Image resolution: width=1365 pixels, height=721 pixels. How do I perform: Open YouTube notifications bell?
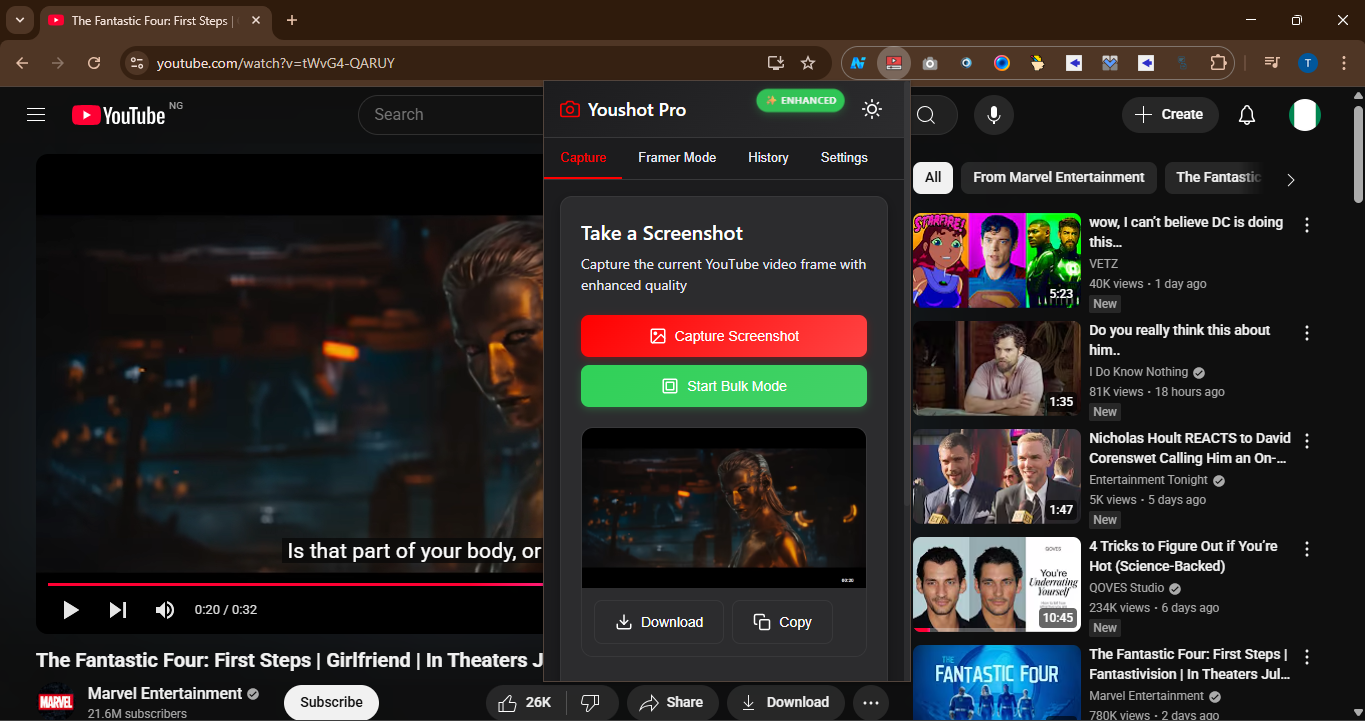point(1247,115)
